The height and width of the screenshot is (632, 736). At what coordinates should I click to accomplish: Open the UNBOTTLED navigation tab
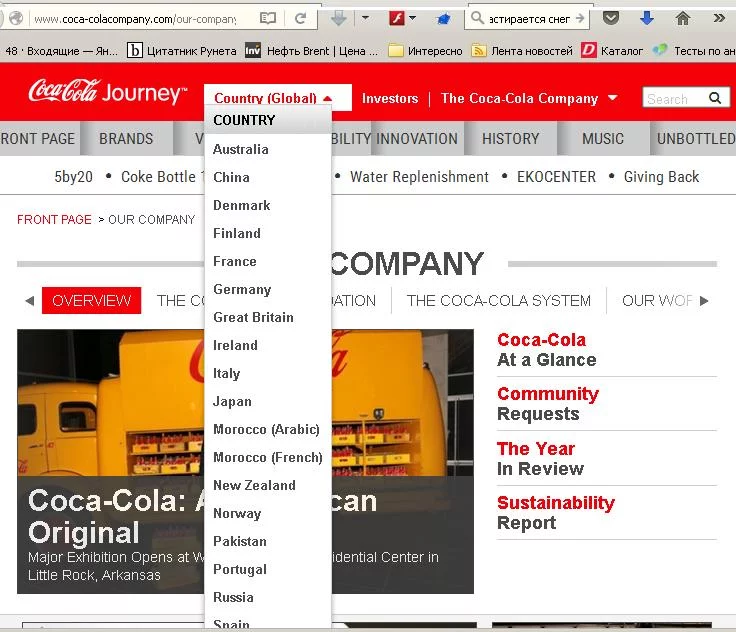coord(695,139)
